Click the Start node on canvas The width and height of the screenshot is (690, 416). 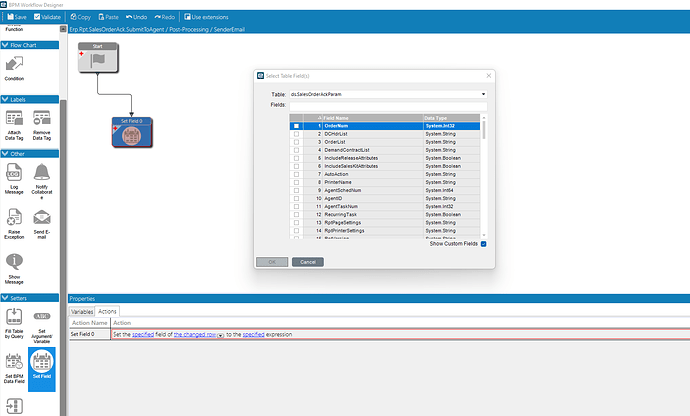[98, 57]
